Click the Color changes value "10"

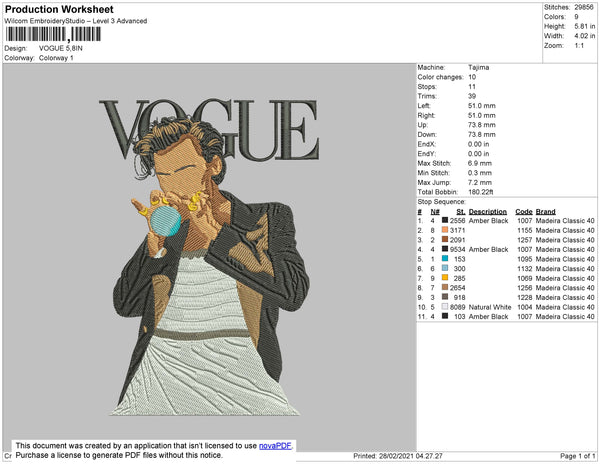point(472,77)
